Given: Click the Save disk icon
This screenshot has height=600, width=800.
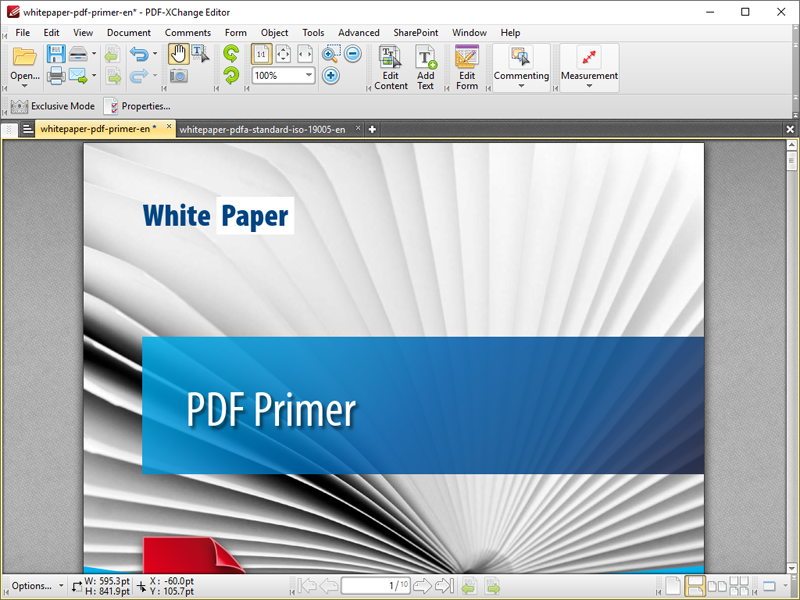Looking at the screenshot, I should 56,54.
